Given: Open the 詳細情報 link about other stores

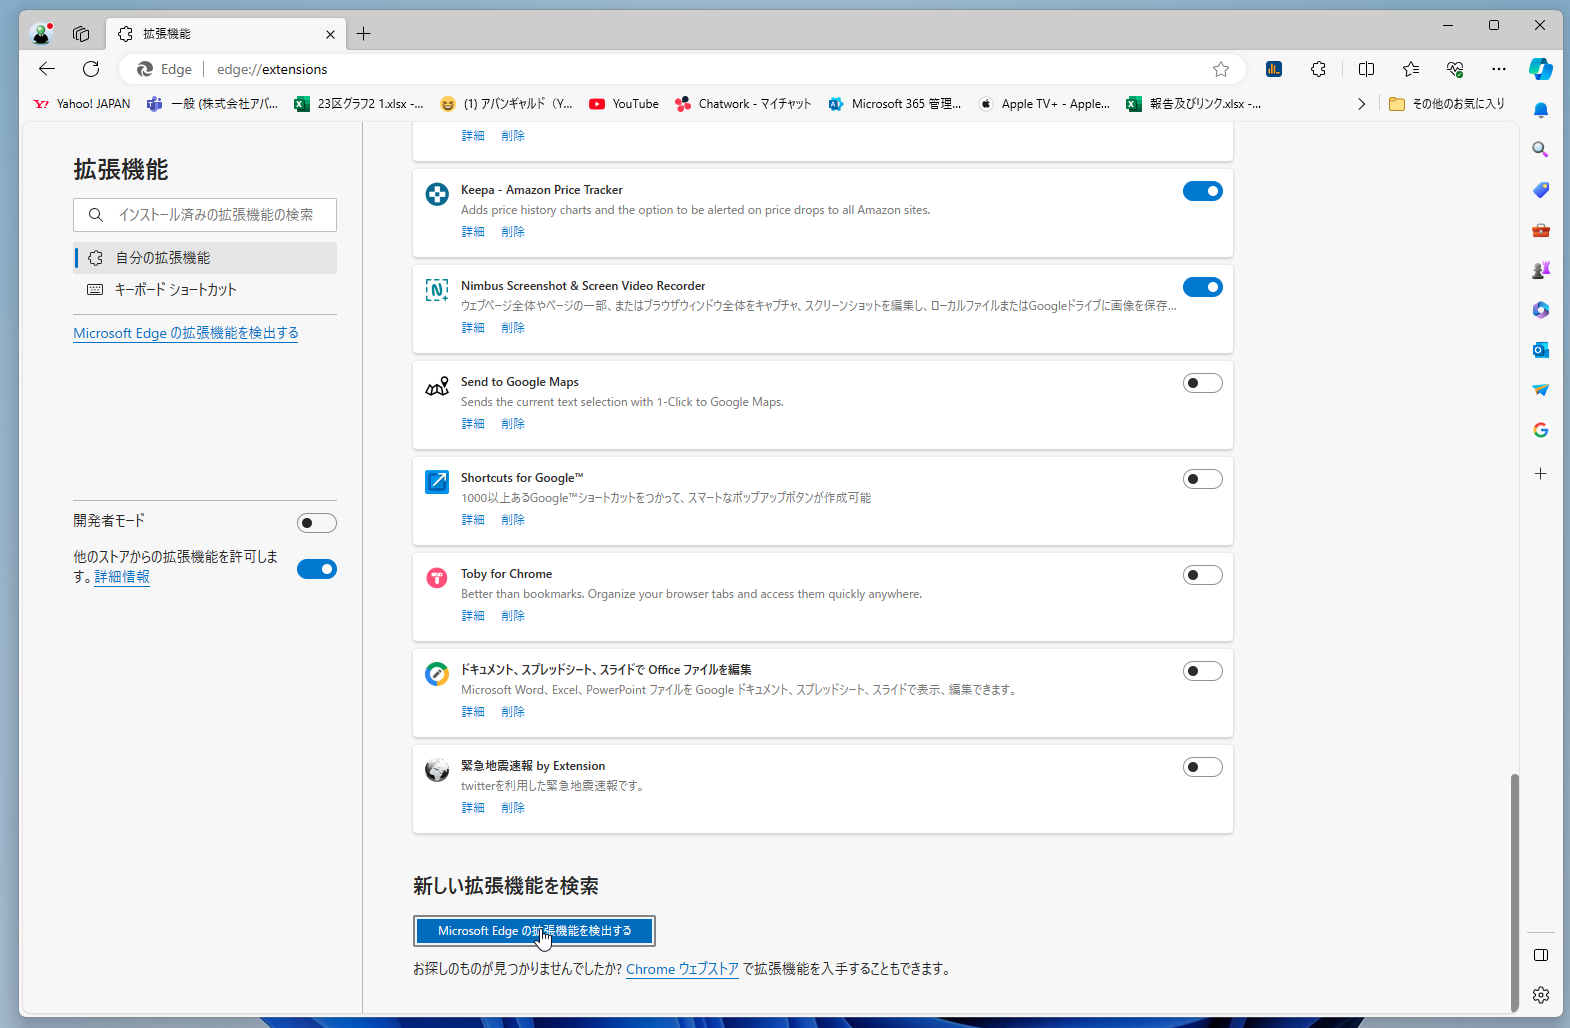Looking at the screenshot, I should (122, 577).
